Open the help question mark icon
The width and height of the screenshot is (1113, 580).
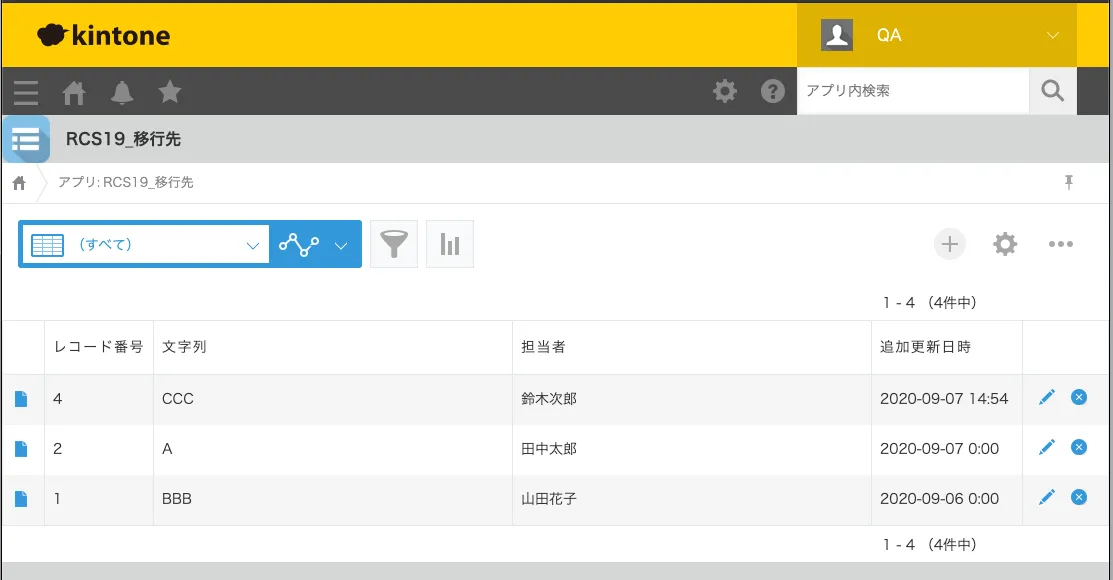pos(772,91)
